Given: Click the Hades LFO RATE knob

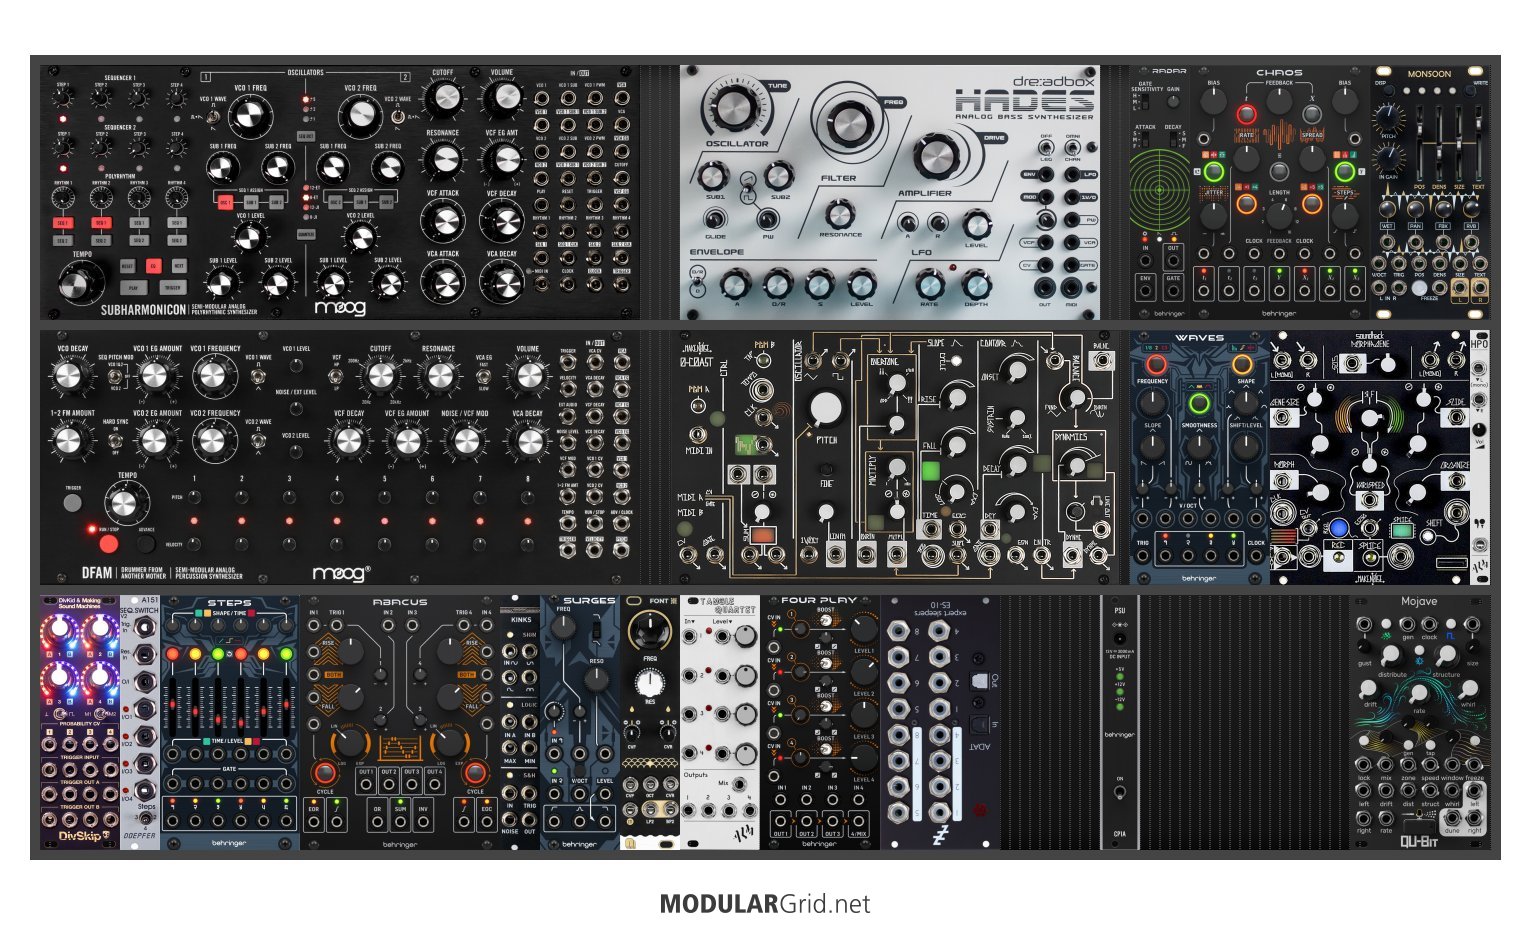Looking at the screenshot, I should pos(929,283).
